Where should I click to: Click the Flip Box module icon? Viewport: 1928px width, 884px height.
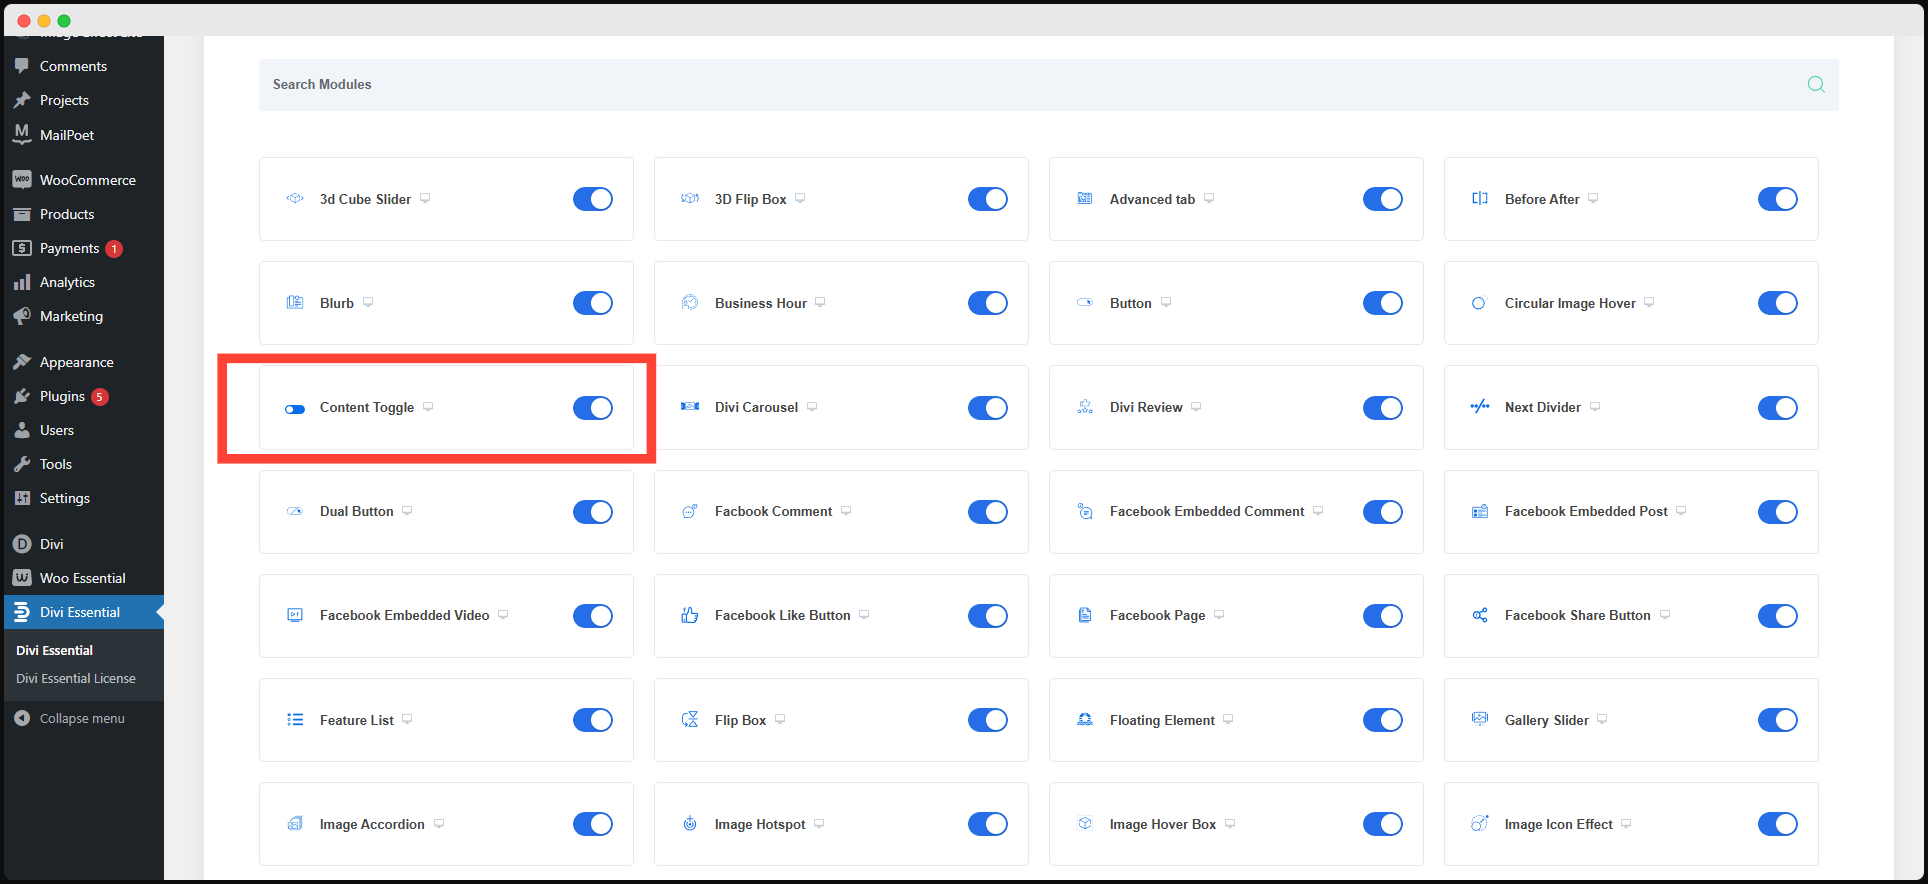[x=690, y=720]
